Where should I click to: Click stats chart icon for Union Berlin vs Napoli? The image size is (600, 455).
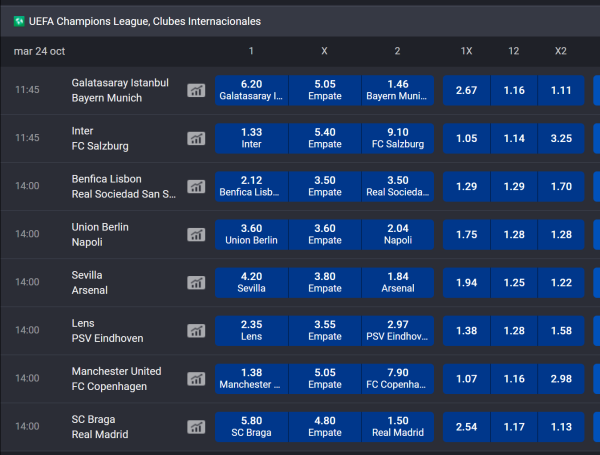[x=196, y=234]
